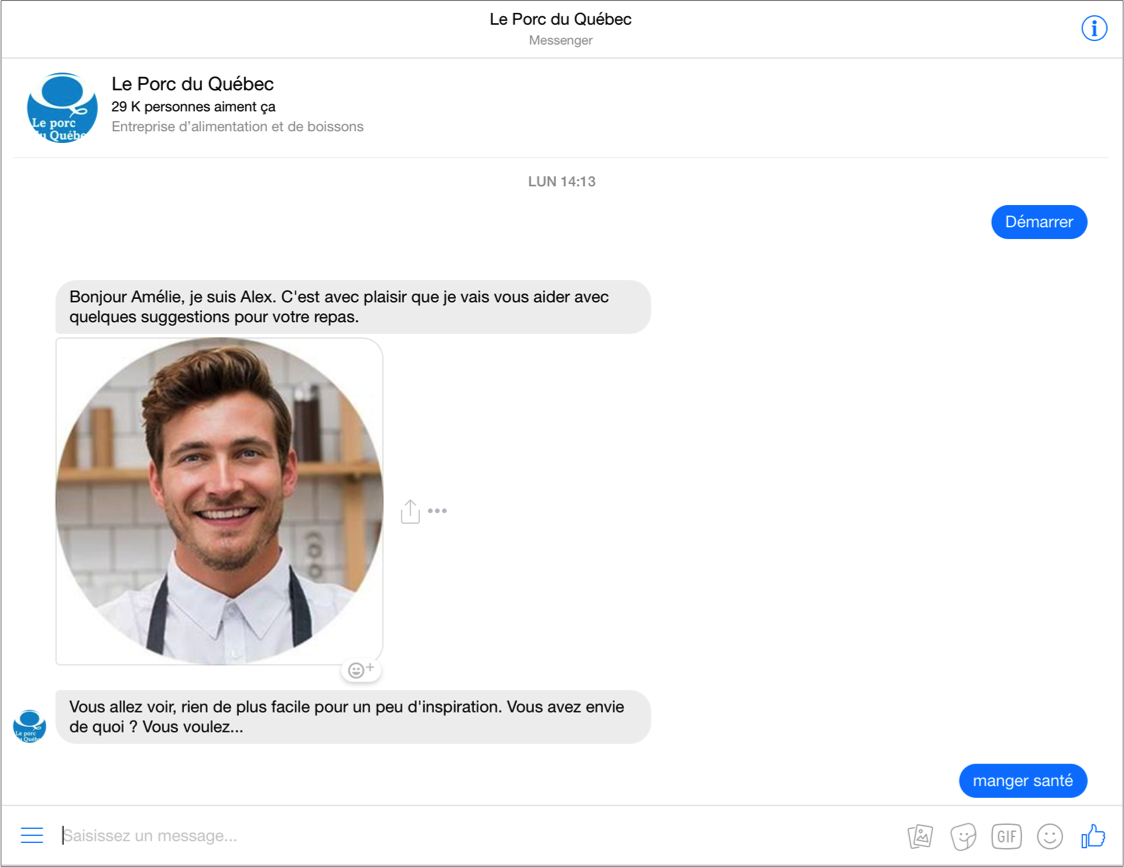Send a thumbs-up like
Image resolution: width=1124 pixels, height=867 pixels.
click(1093, 836)
